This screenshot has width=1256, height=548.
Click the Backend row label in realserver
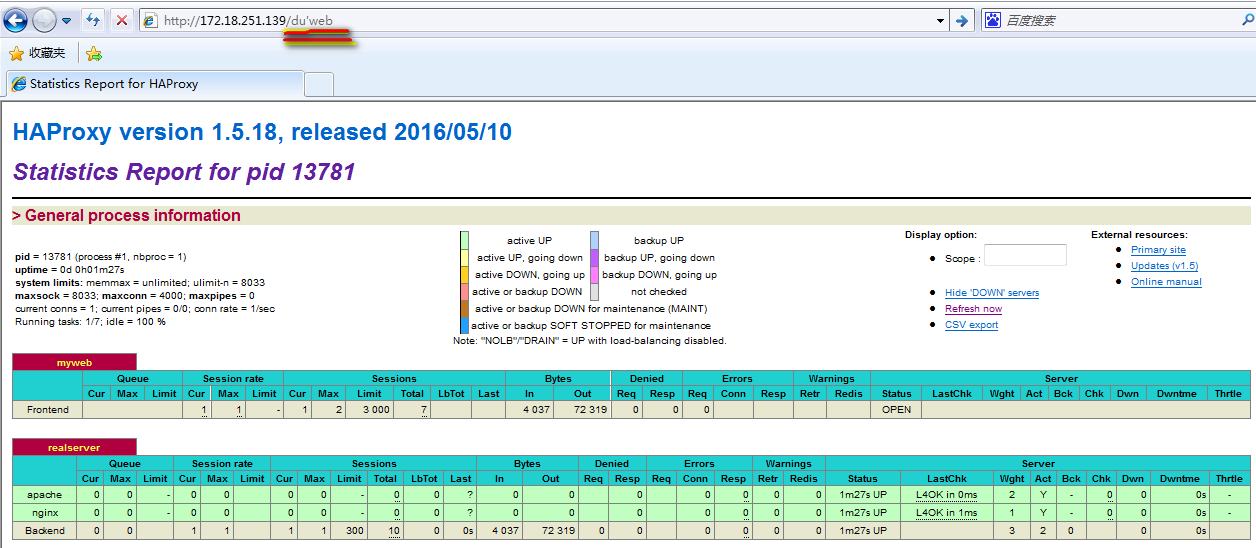click(45, 531)
